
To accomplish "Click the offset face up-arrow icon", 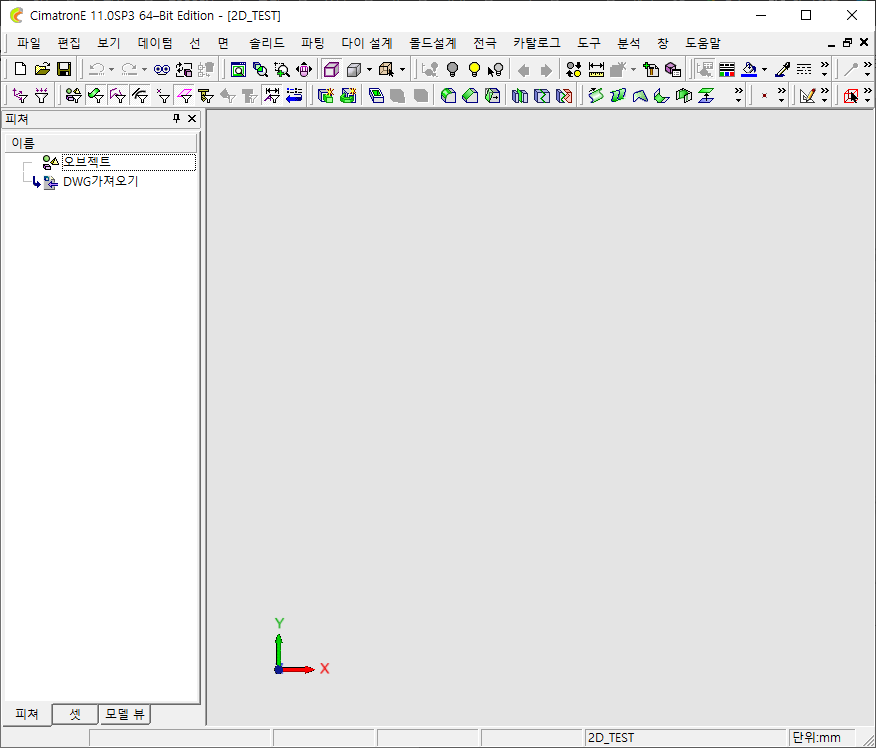I will click(x=706, y=96).
